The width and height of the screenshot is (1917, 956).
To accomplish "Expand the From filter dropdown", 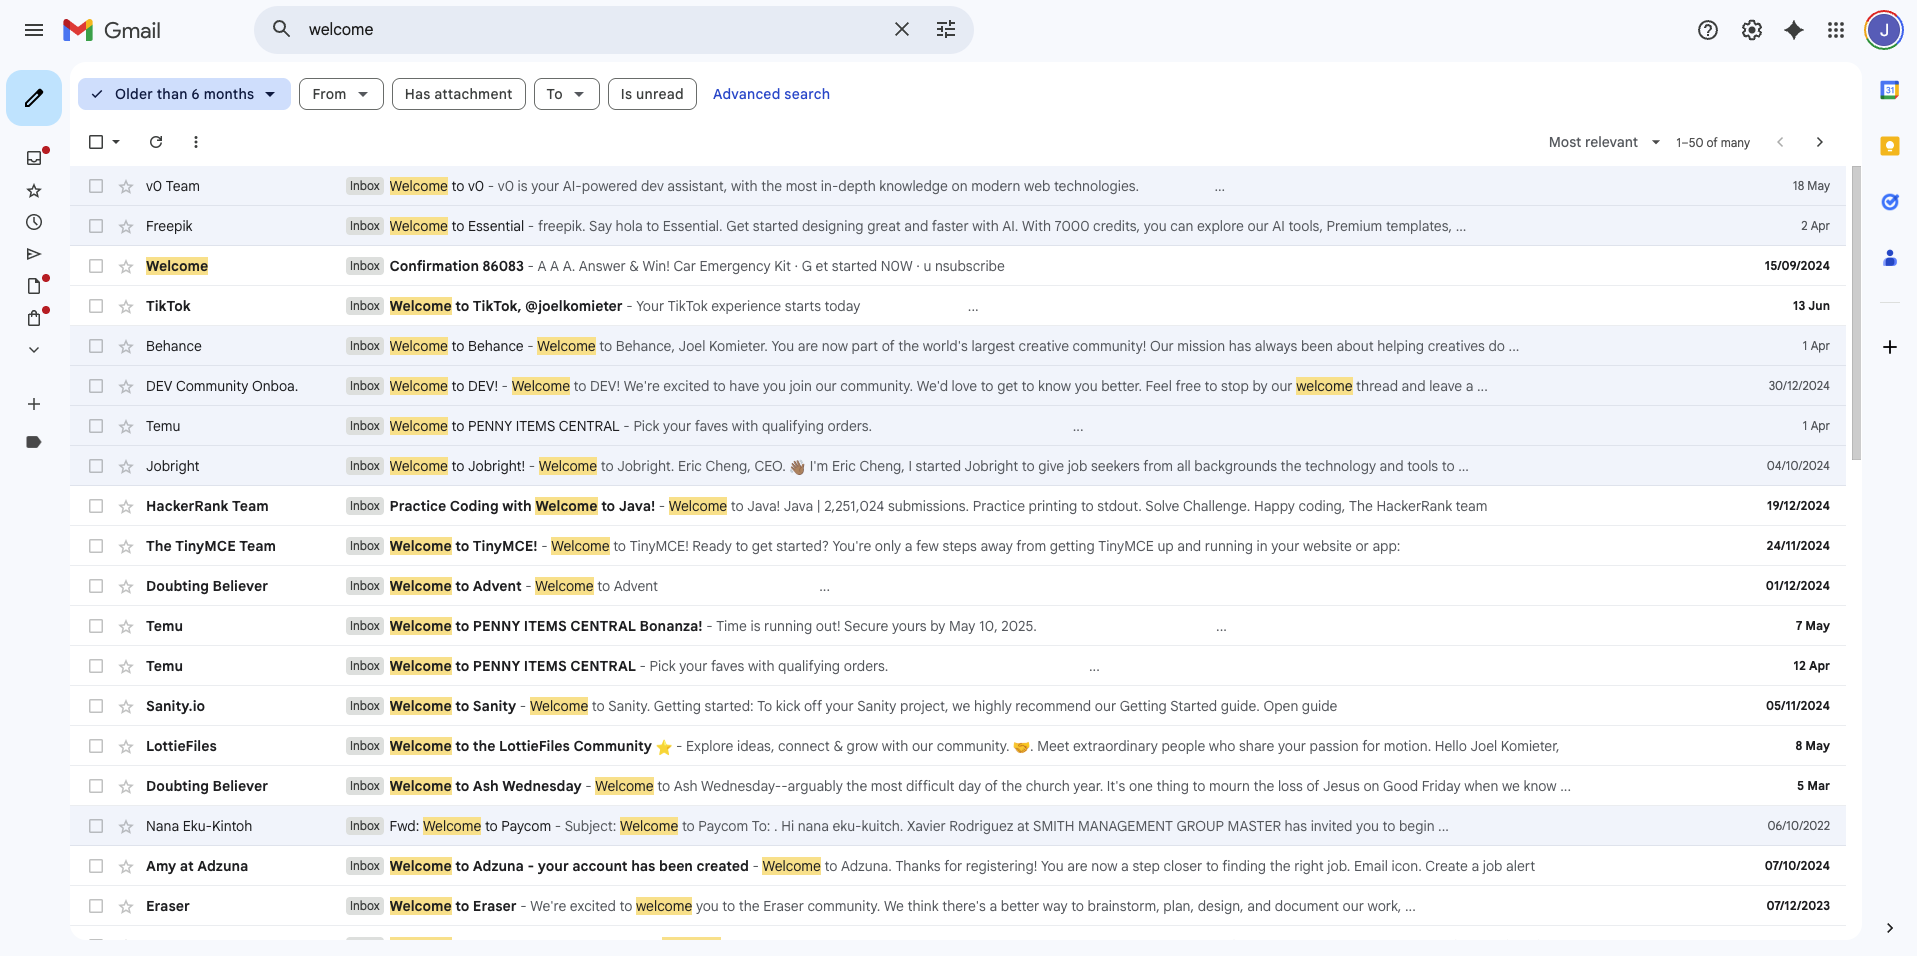I will point(340,94).
